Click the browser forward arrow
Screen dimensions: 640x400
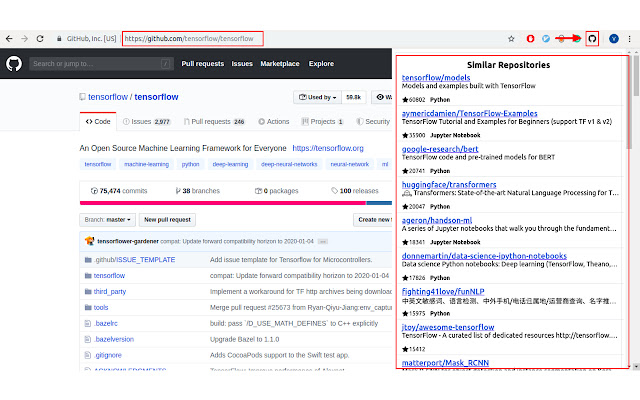coord(24,39)
